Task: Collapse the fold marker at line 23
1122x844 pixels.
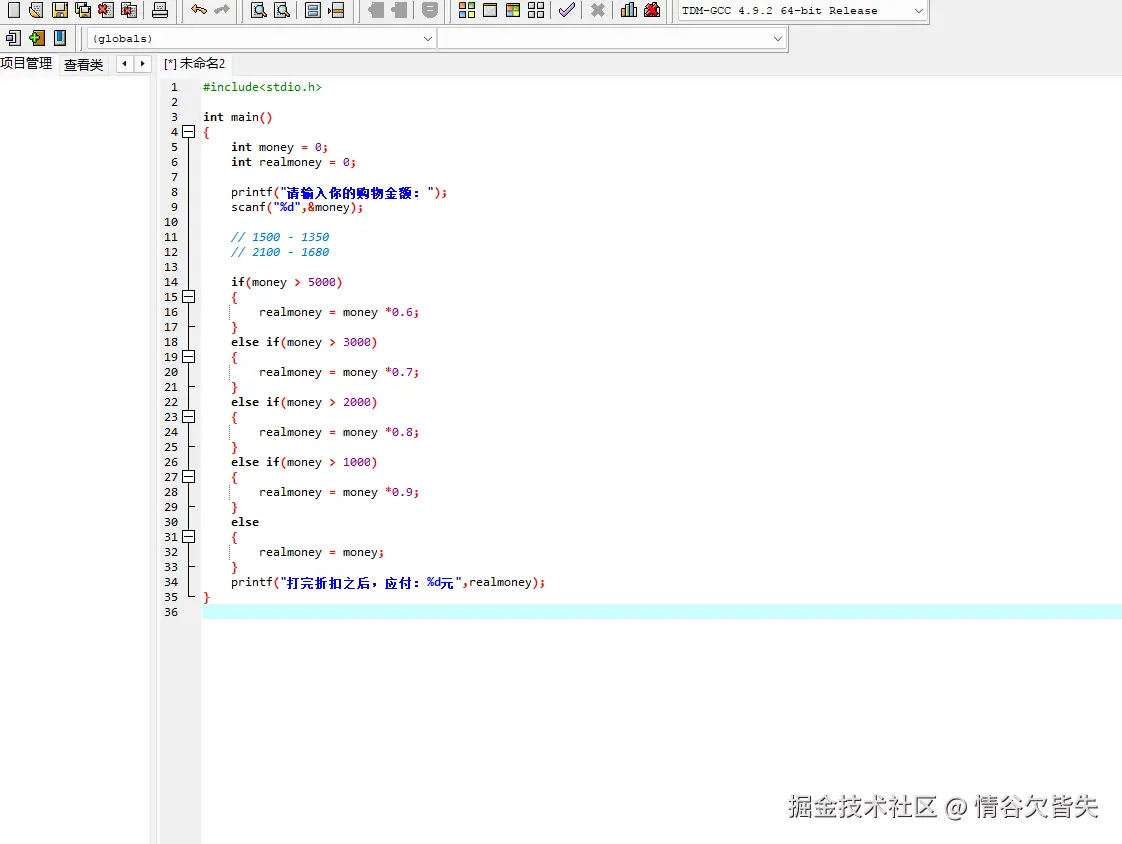Action: [189, 417]
